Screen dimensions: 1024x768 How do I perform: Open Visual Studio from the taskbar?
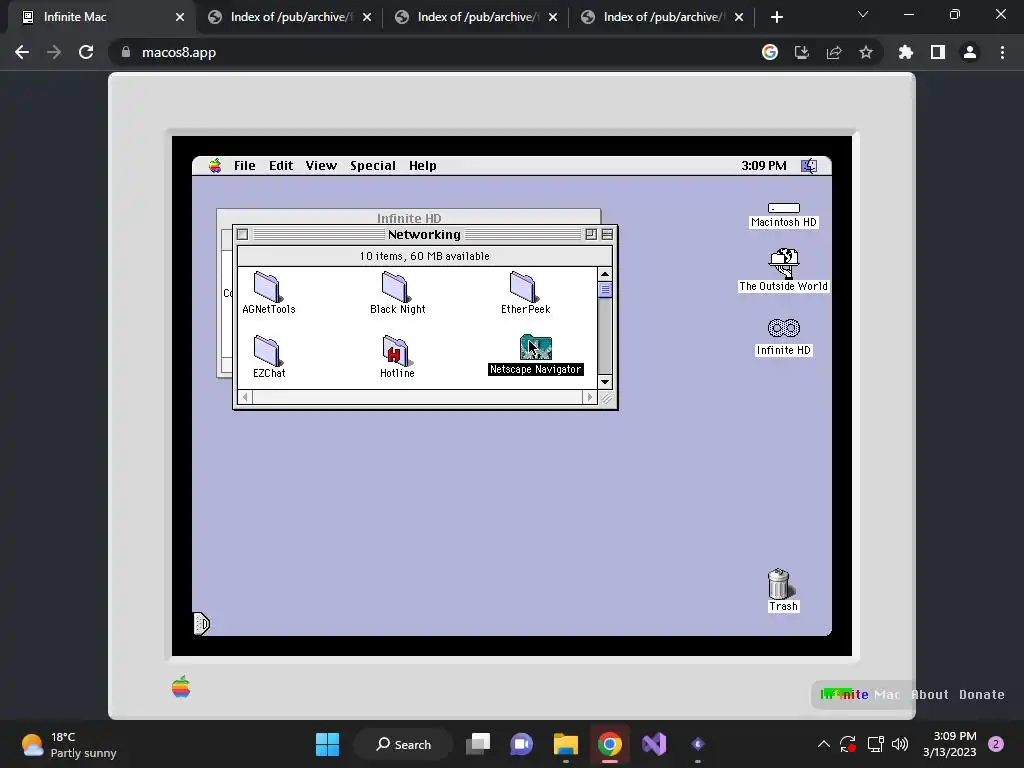pos(654,744)
